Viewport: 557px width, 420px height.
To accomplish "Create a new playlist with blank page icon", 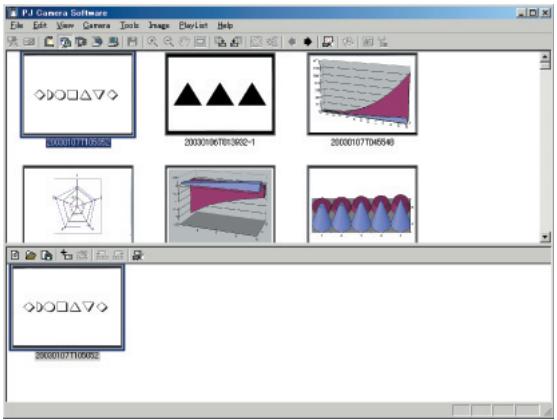I will [x=15, y=255].
